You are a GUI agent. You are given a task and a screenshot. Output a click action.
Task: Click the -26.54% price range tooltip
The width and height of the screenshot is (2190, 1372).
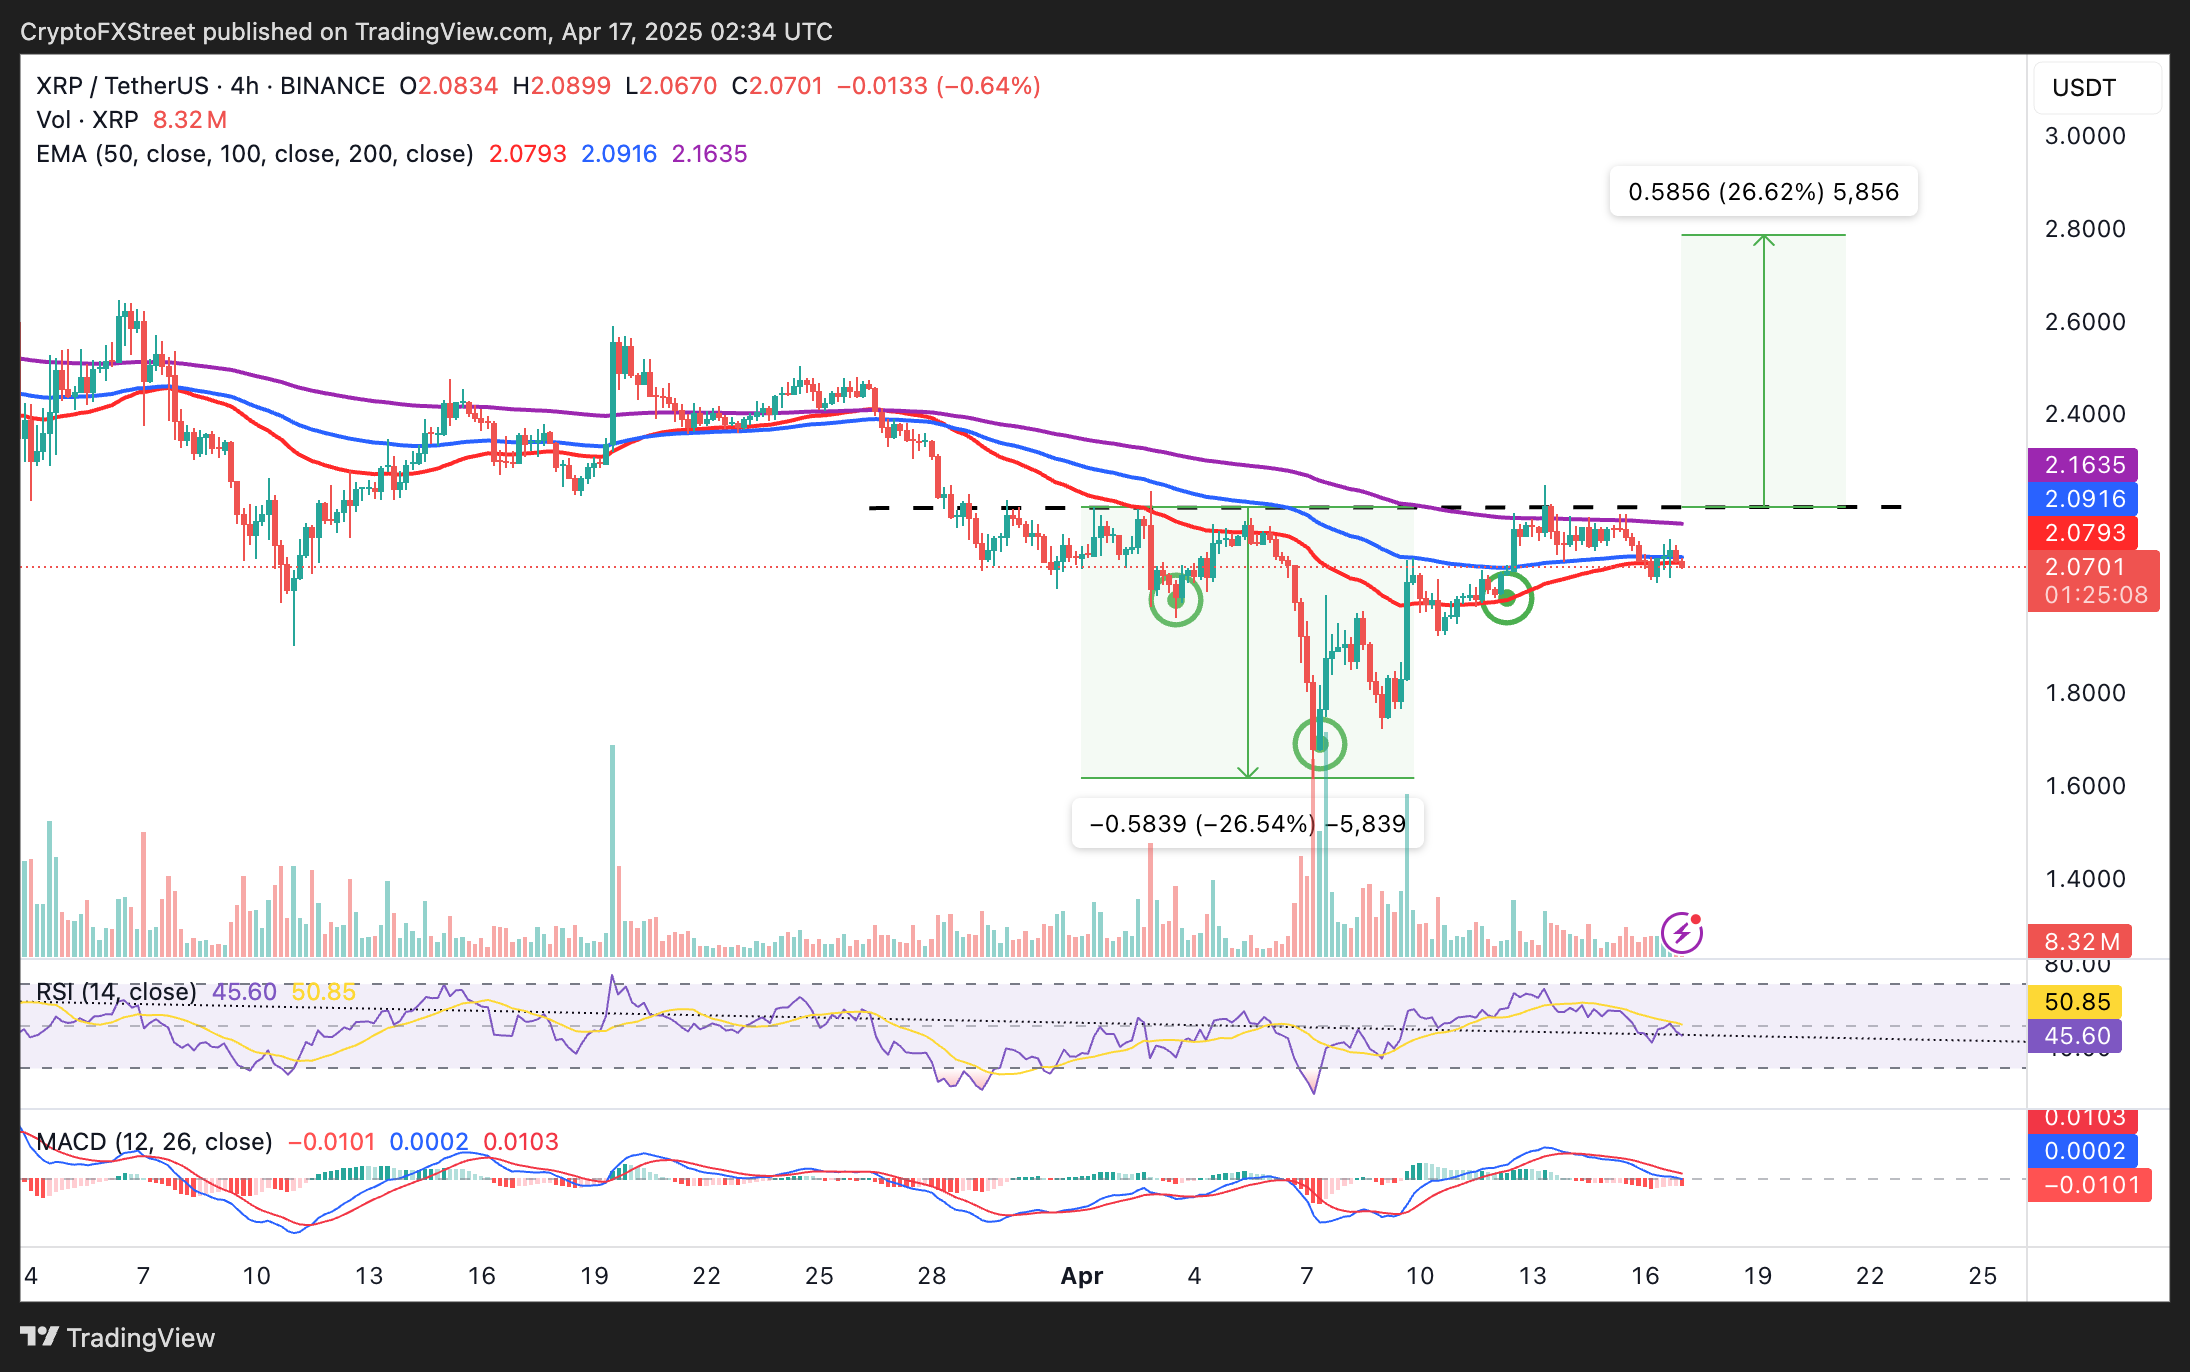tap(1247, 824)
